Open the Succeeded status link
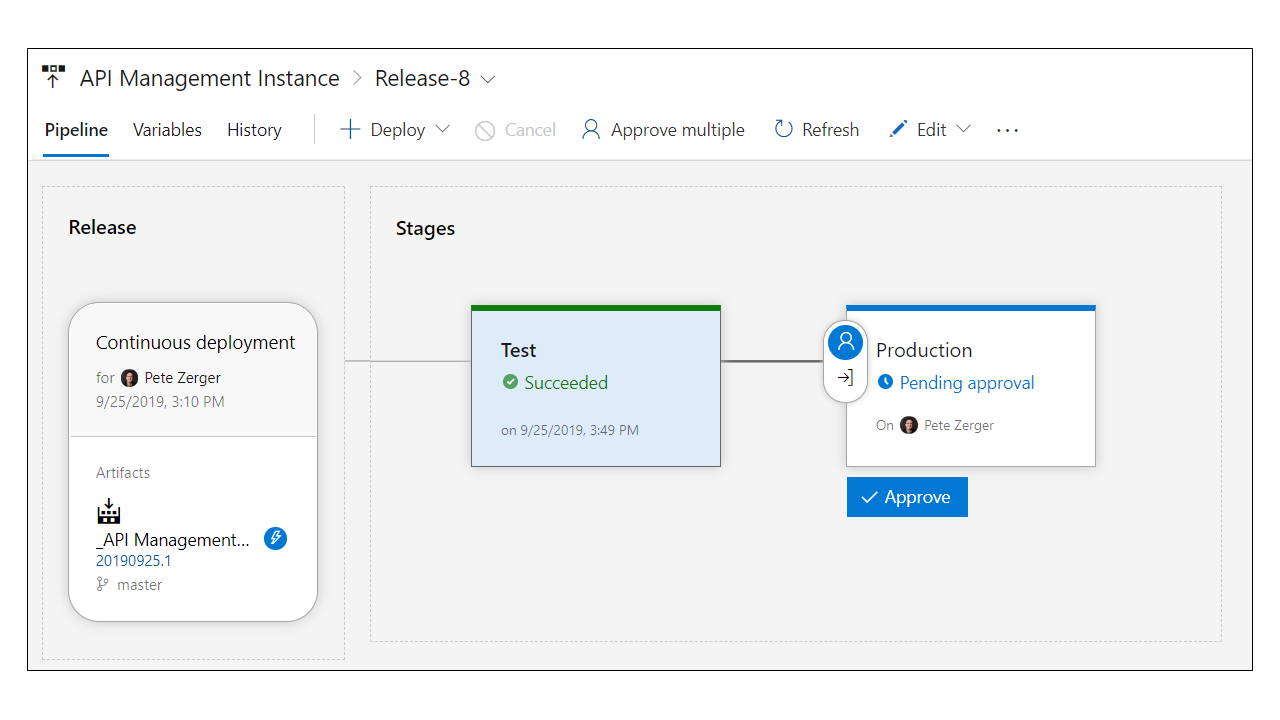 [x=566, y=383]
